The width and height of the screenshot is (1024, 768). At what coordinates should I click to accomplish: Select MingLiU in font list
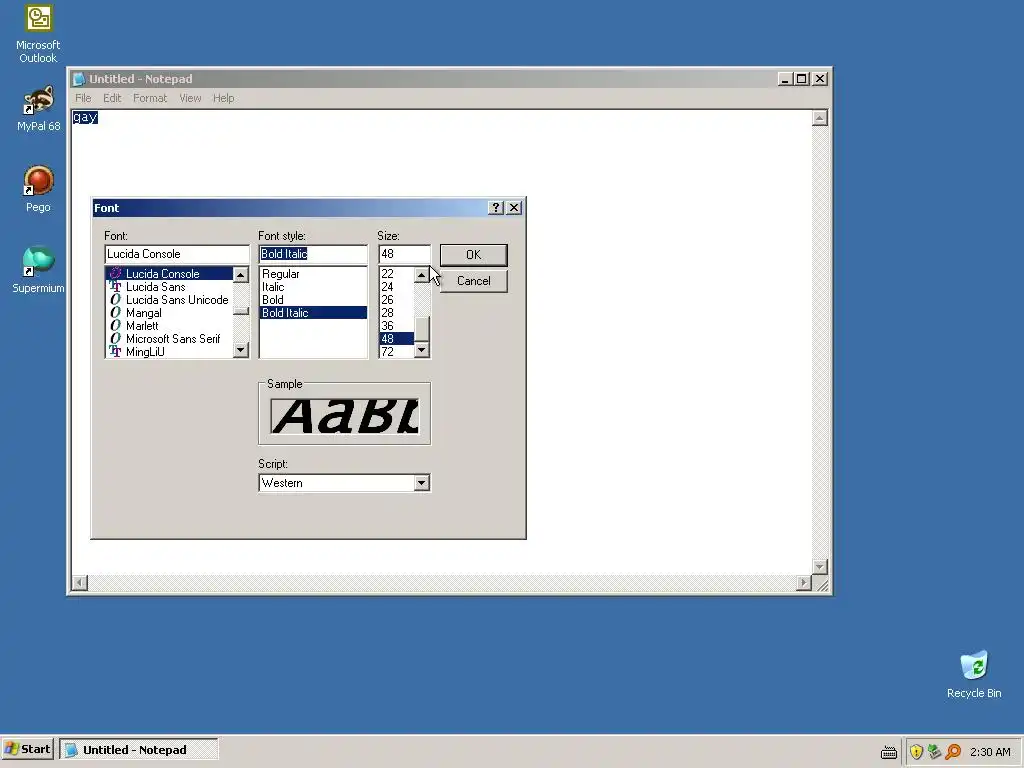tap(168, 351)
